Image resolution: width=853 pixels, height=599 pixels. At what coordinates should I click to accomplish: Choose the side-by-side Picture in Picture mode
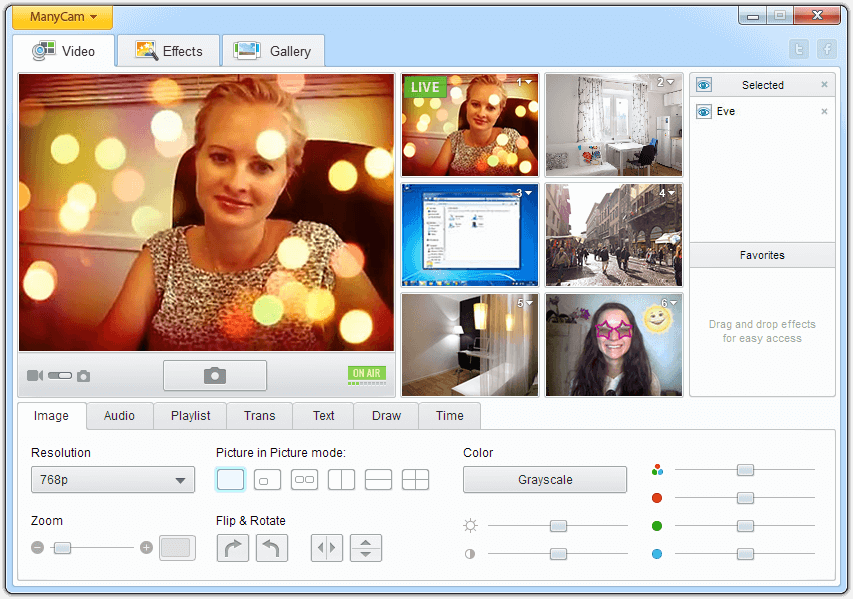point(341,479)
